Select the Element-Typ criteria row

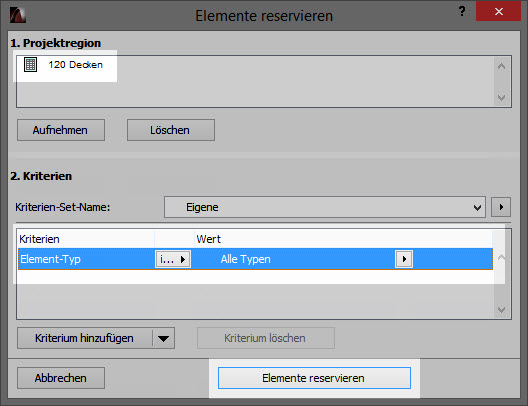pyautogui.click(x=256, y=259)
